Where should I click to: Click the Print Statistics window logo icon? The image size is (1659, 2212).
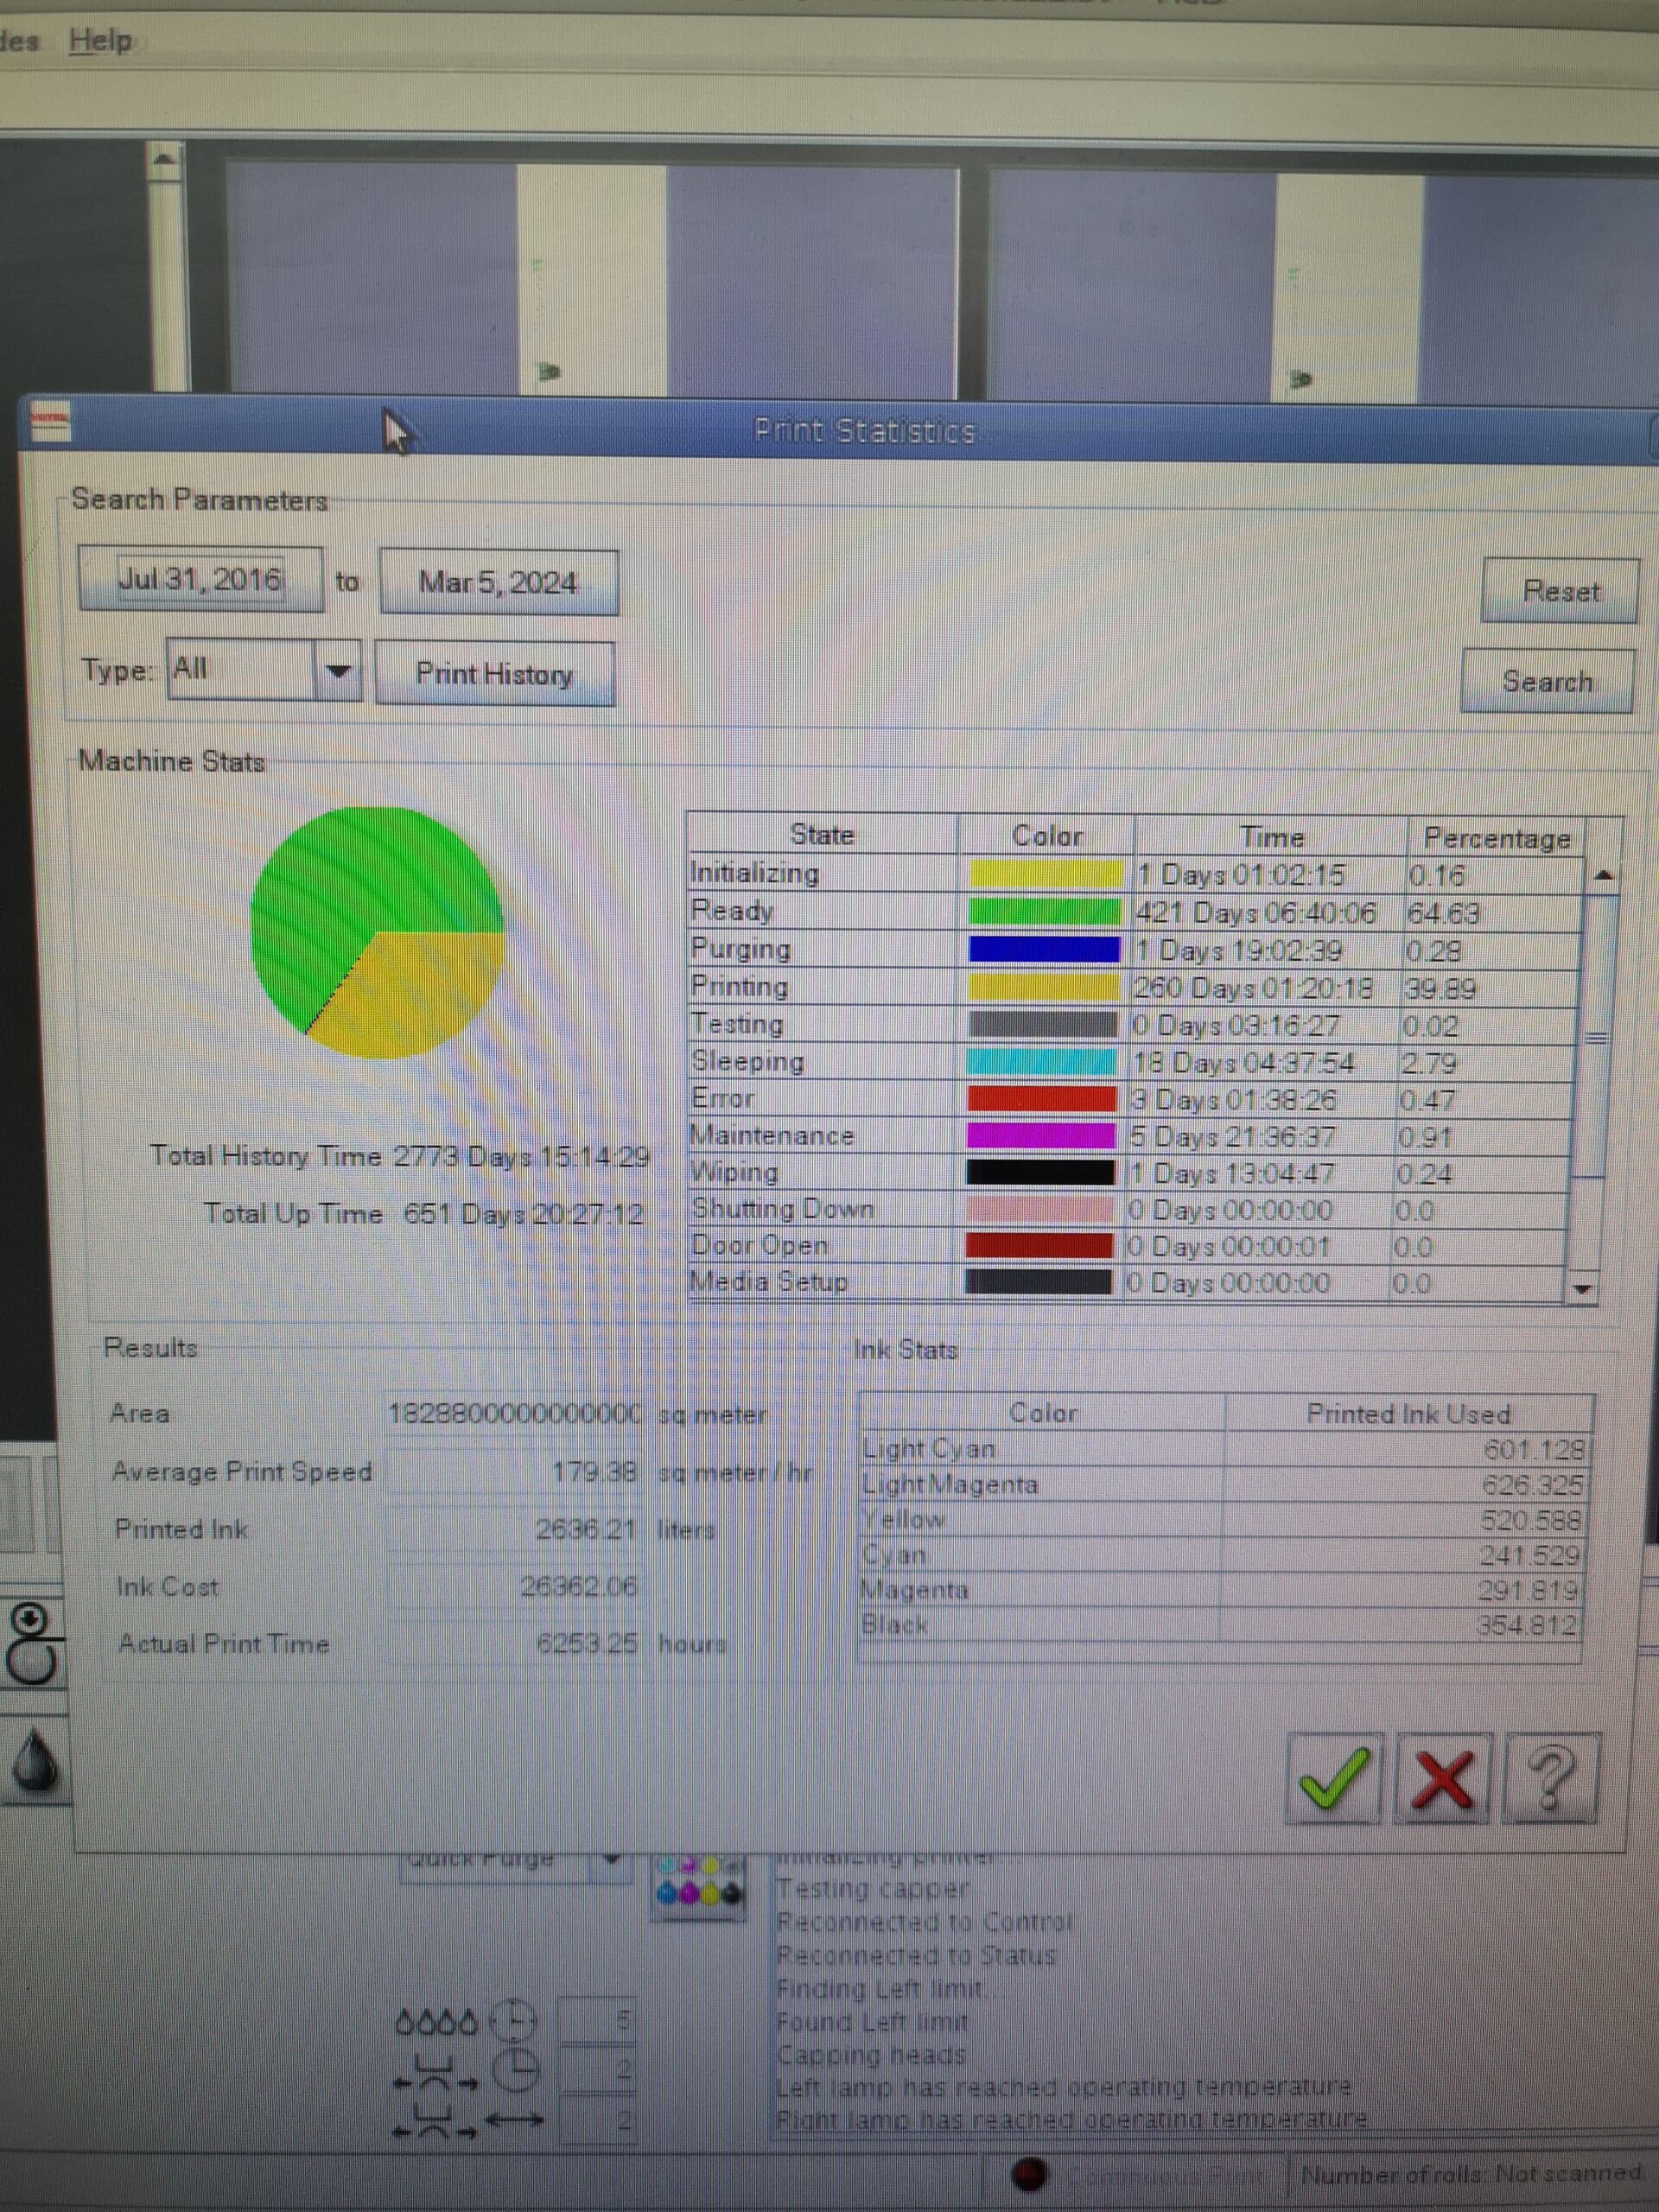[x=50, y=421]
